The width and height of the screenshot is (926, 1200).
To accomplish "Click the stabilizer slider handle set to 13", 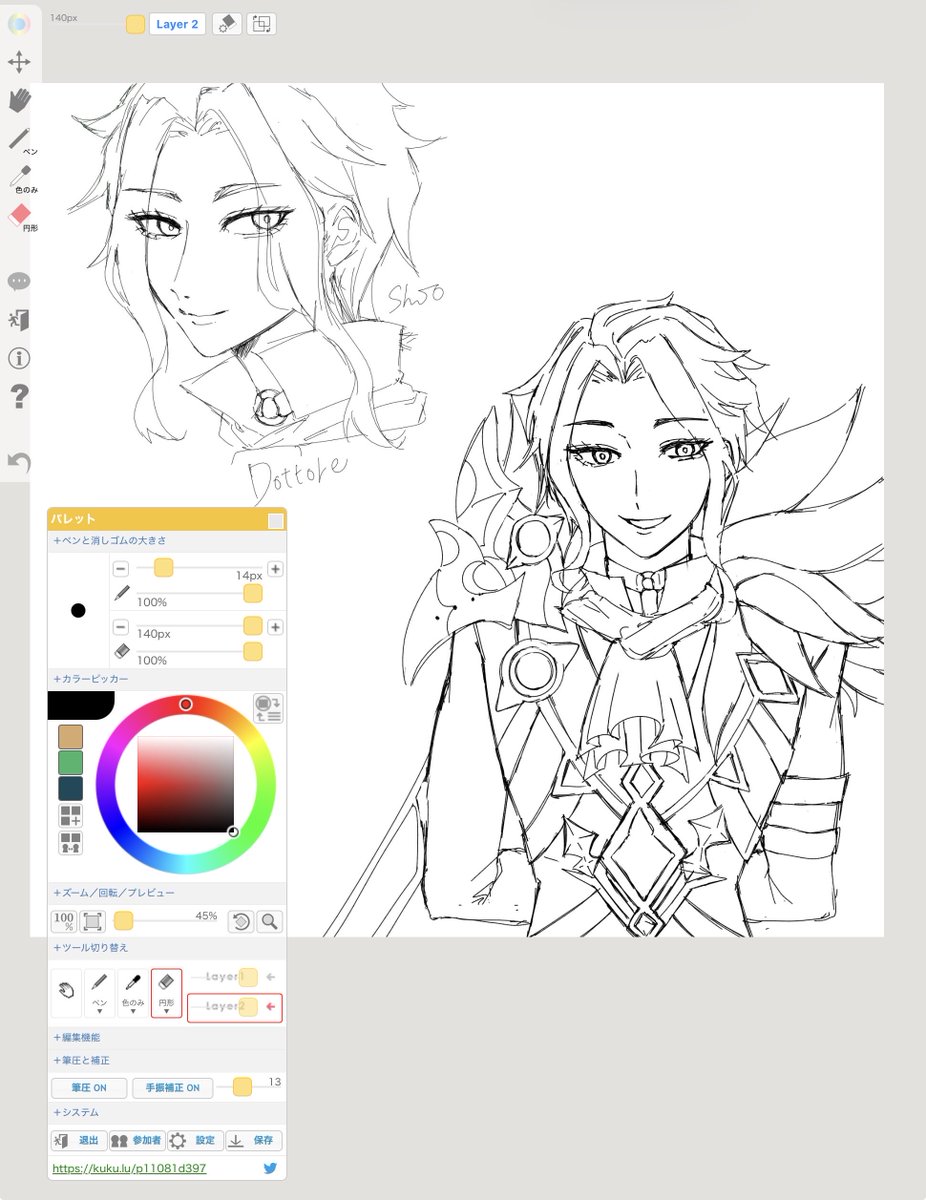I will tap(242, 1087).
